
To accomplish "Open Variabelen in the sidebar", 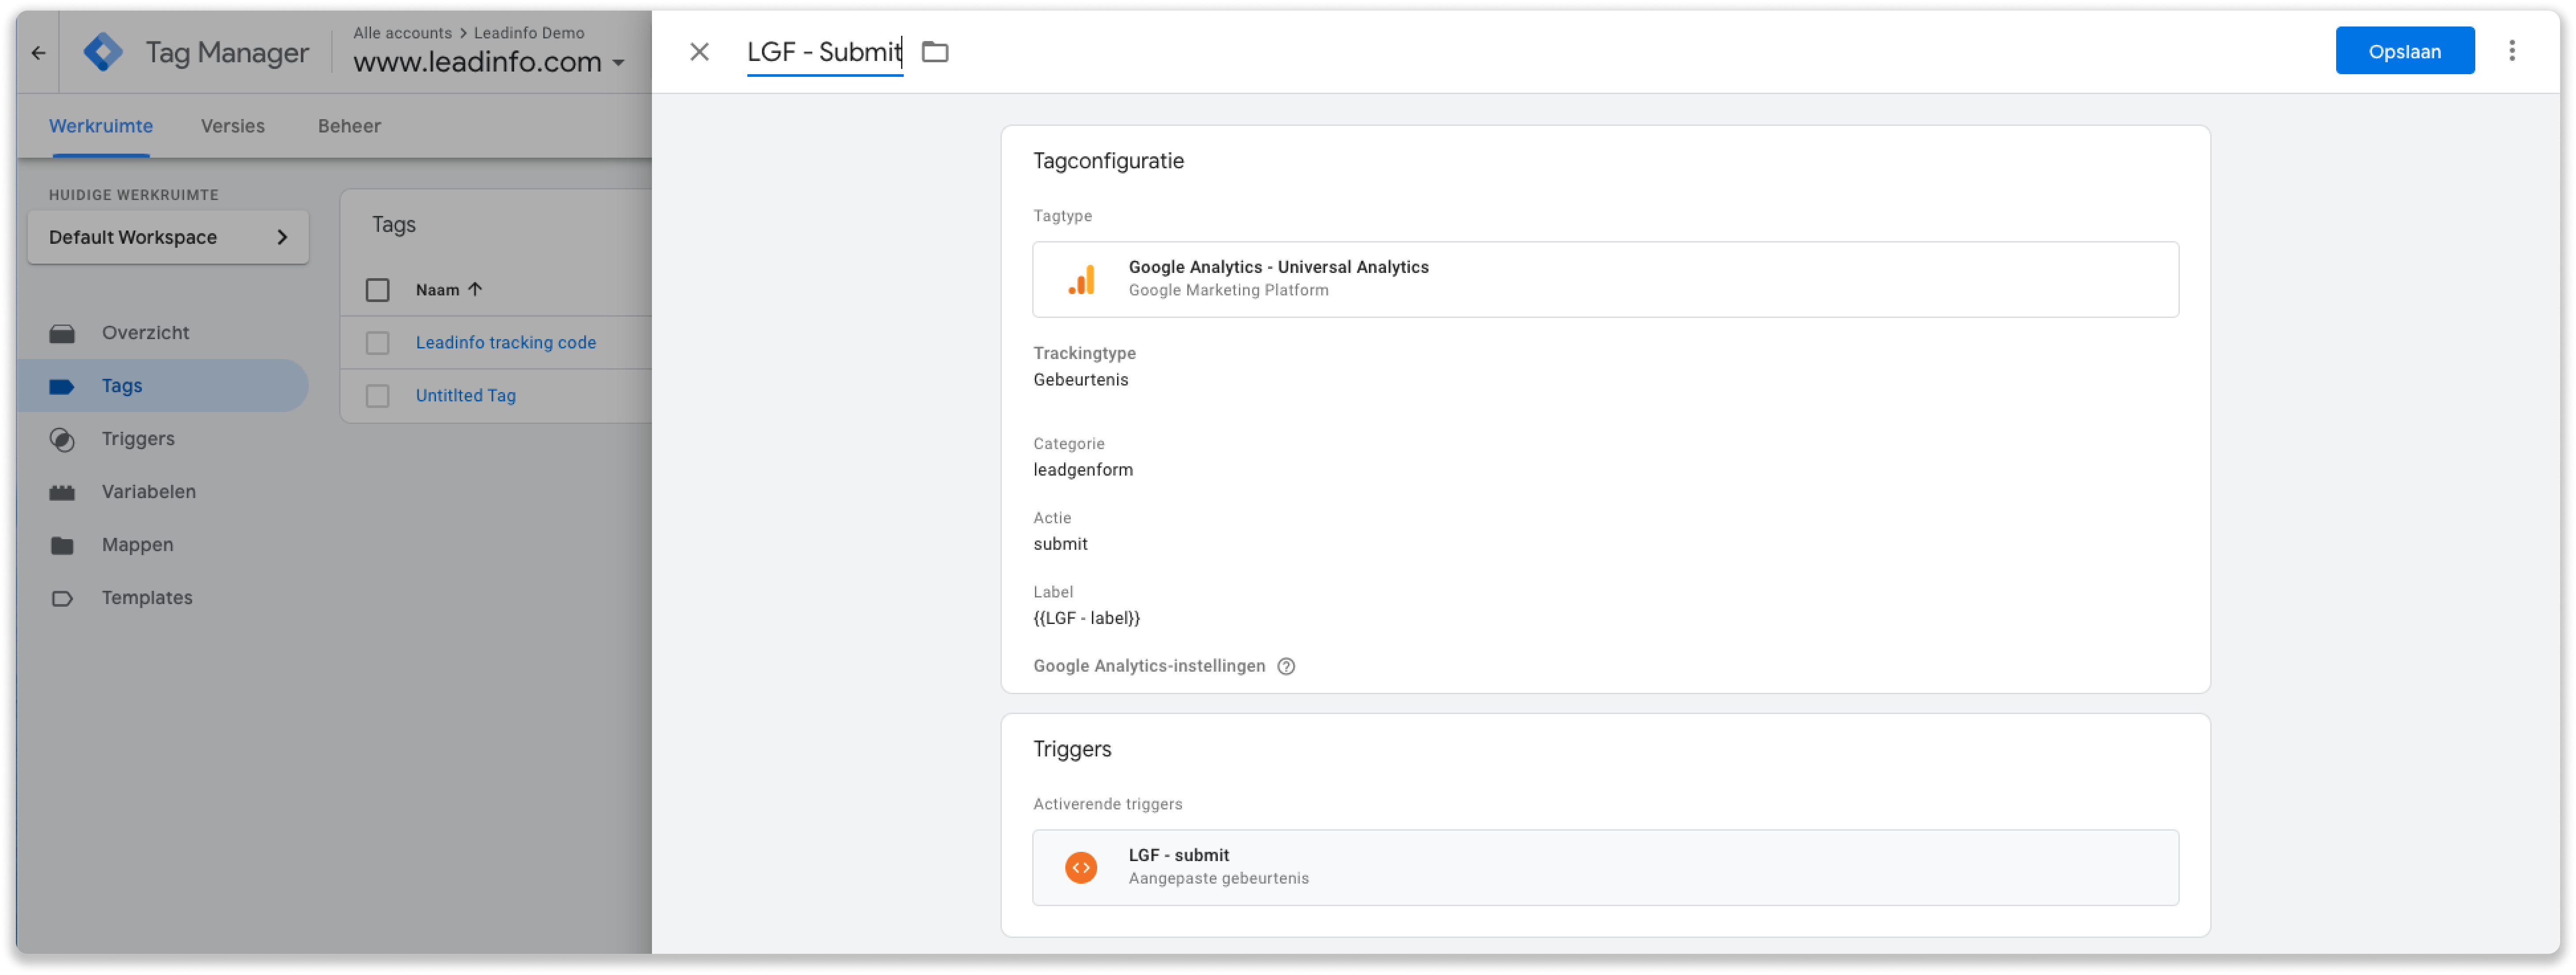I will 148,492.
